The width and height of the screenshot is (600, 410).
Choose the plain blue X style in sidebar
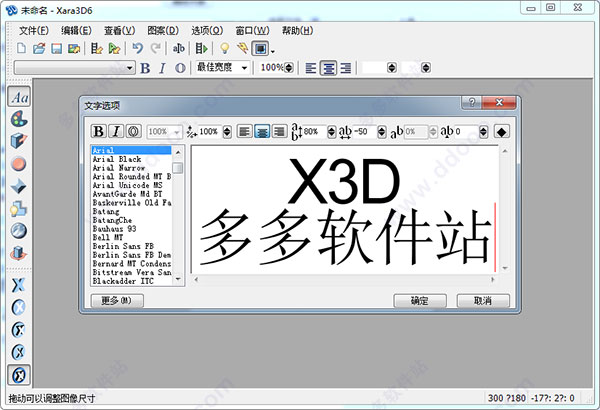tap(18, 285)
